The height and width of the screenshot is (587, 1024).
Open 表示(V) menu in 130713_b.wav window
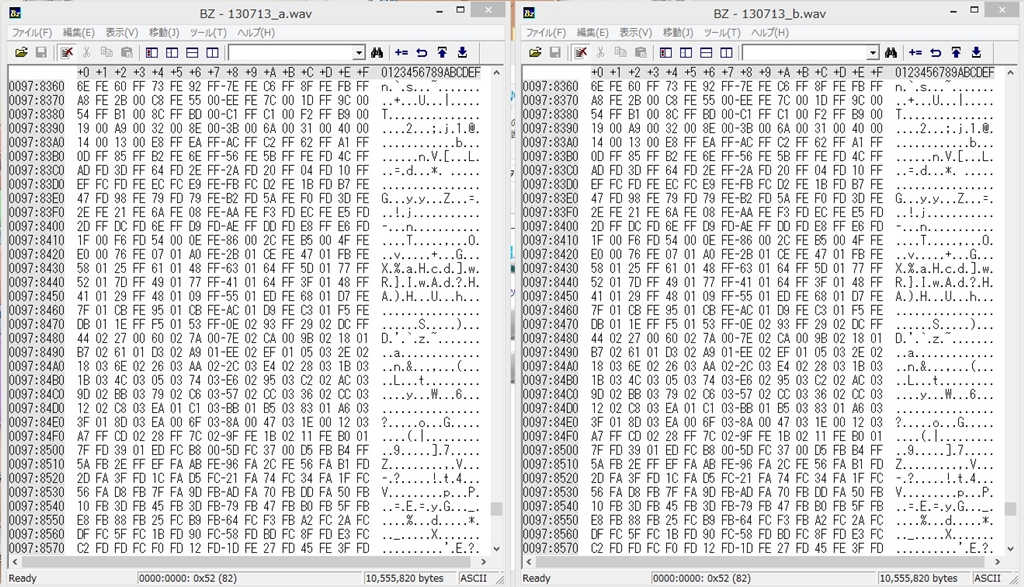click(635, 32)
